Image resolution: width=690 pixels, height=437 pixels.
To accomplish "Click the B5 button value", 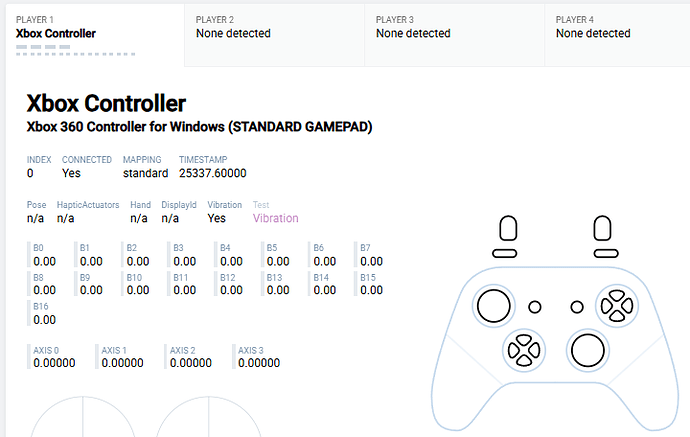I will [278, 261].
